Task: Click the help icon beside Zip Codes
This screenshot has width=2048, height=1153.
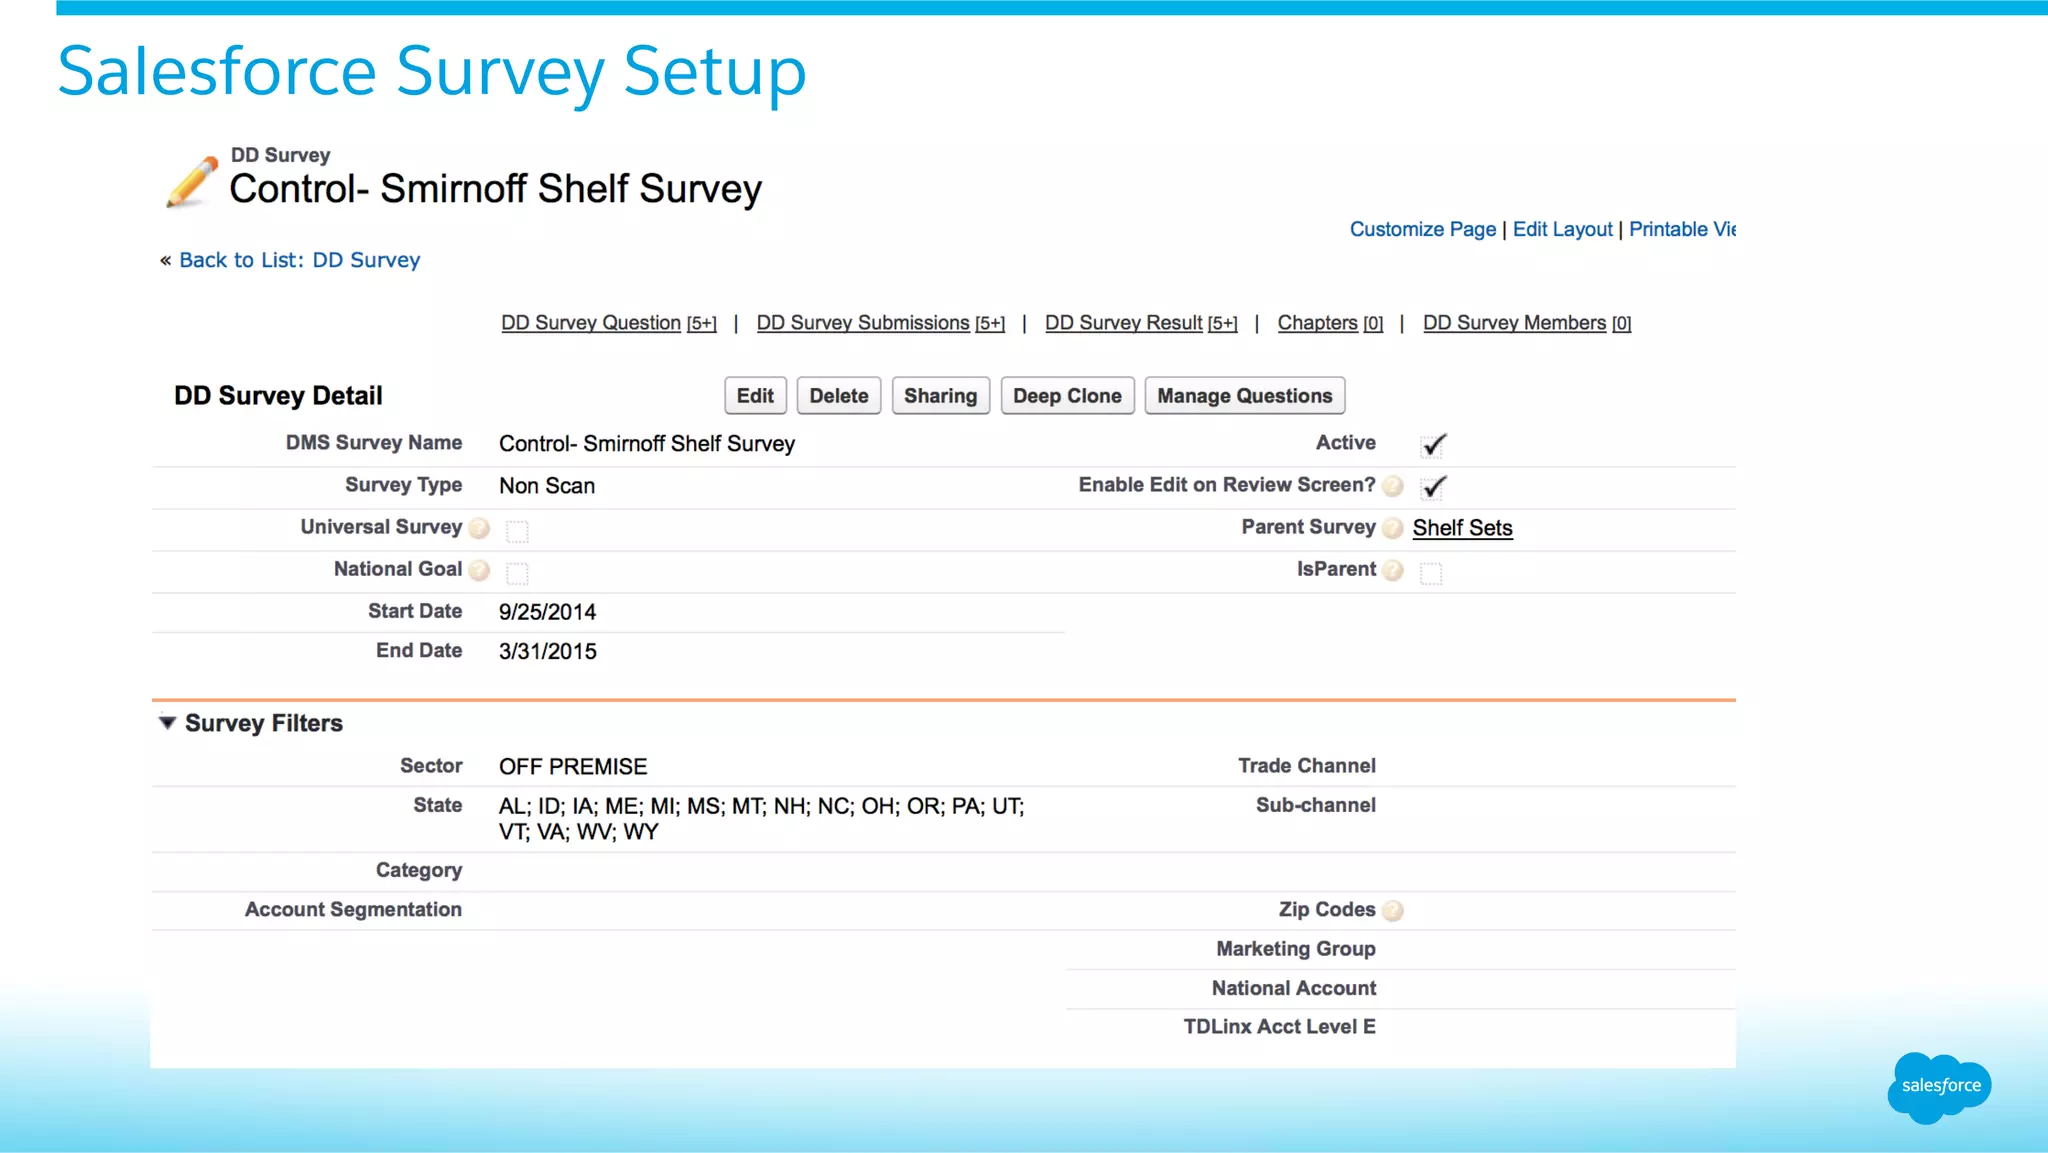Action: (x=1392, y=910)
